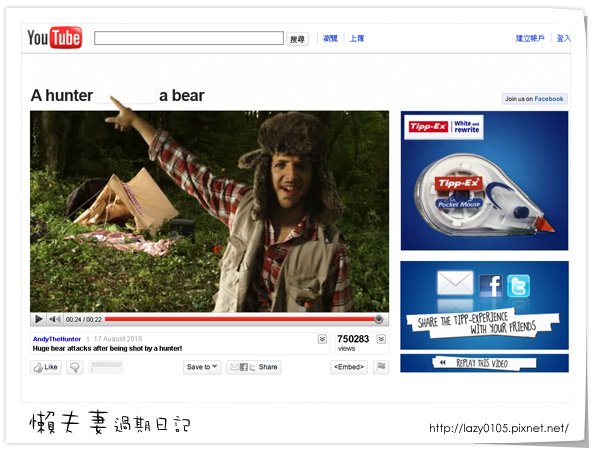Open the 上傳 upload menu link
The width and height of the screenshot is (600, 450).
357,38
